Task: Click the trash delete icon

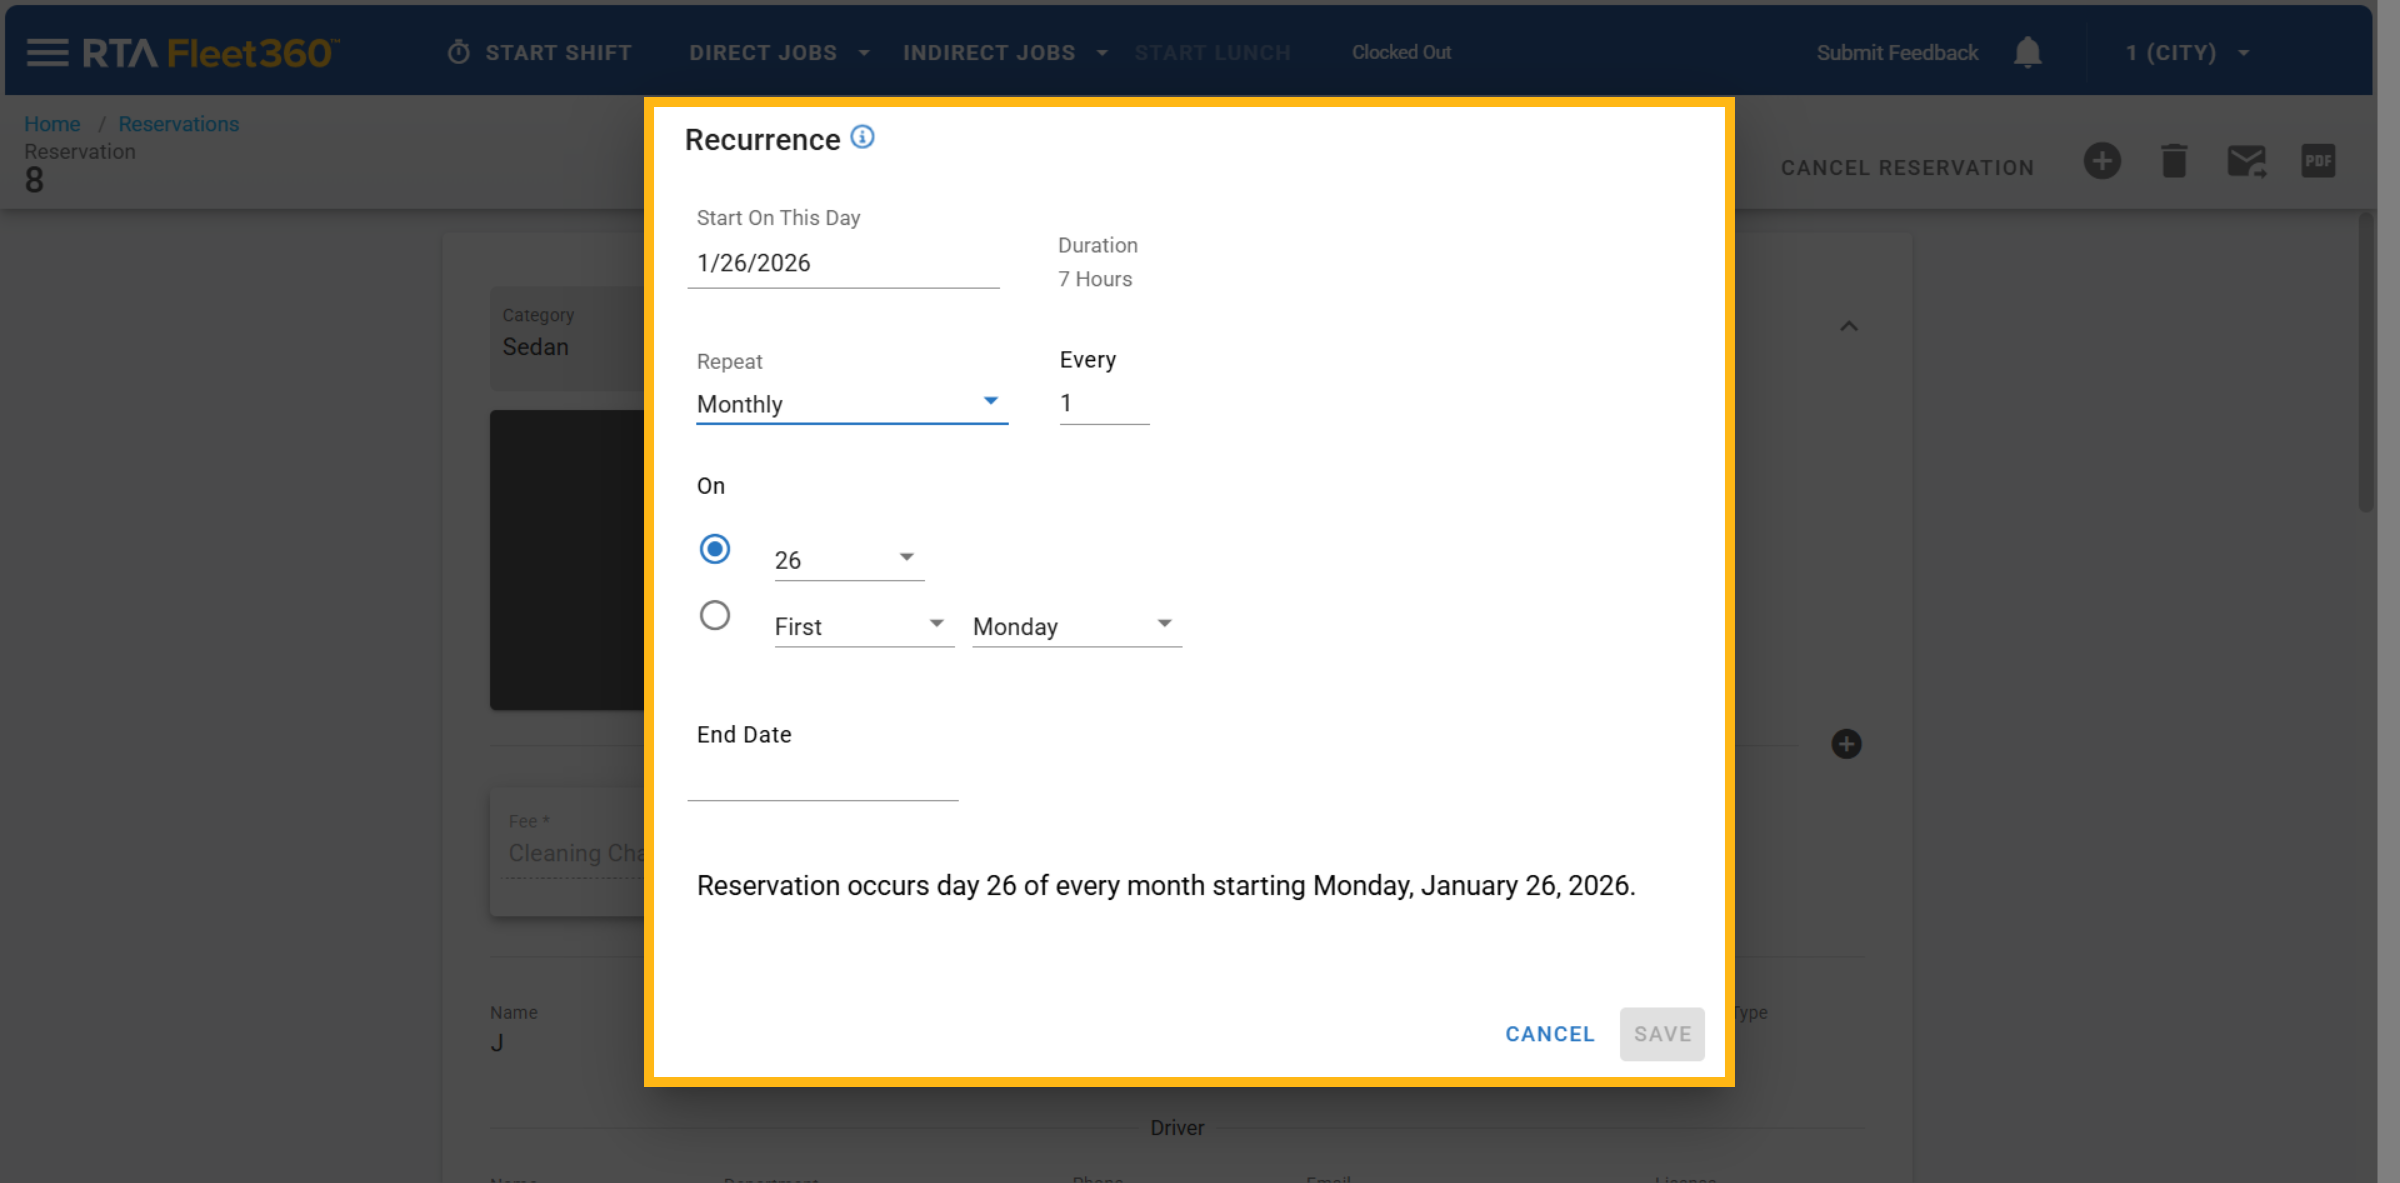Action: coord(2174,161)
